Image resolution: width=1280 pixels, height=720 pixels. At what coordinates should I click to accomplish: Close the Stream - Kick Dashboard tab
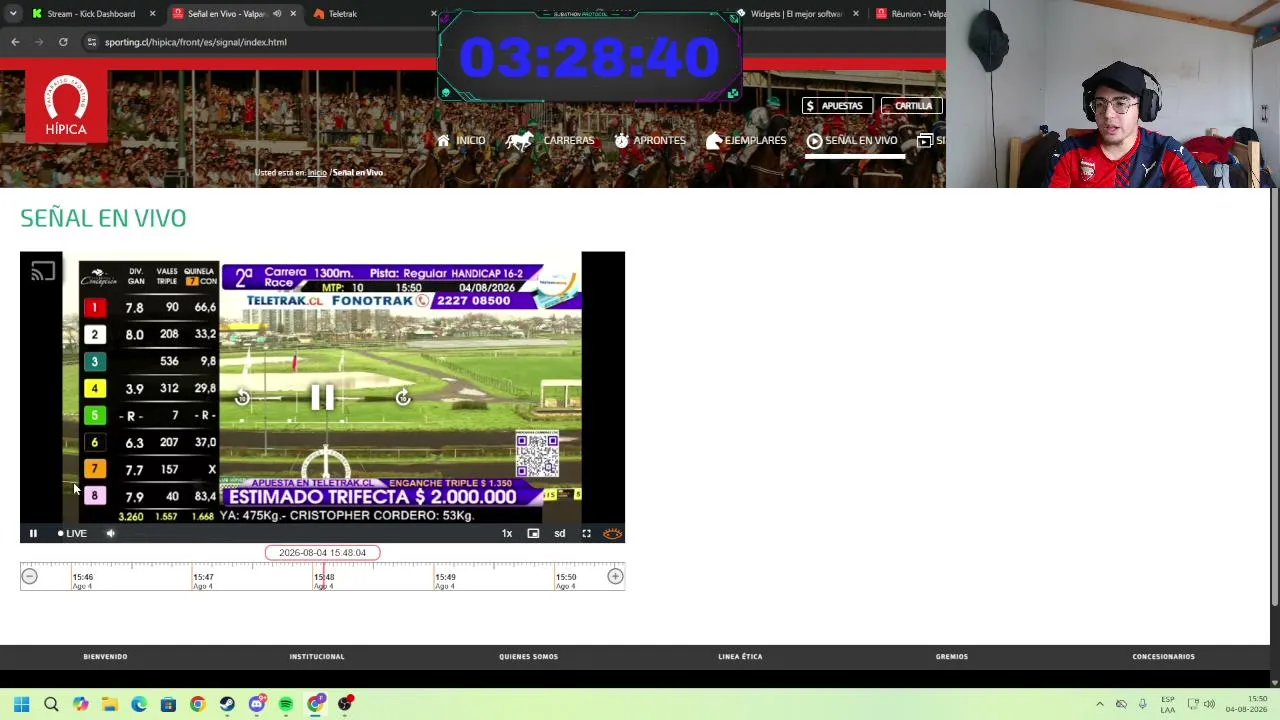pyautogui.click(x=152, y=14)
